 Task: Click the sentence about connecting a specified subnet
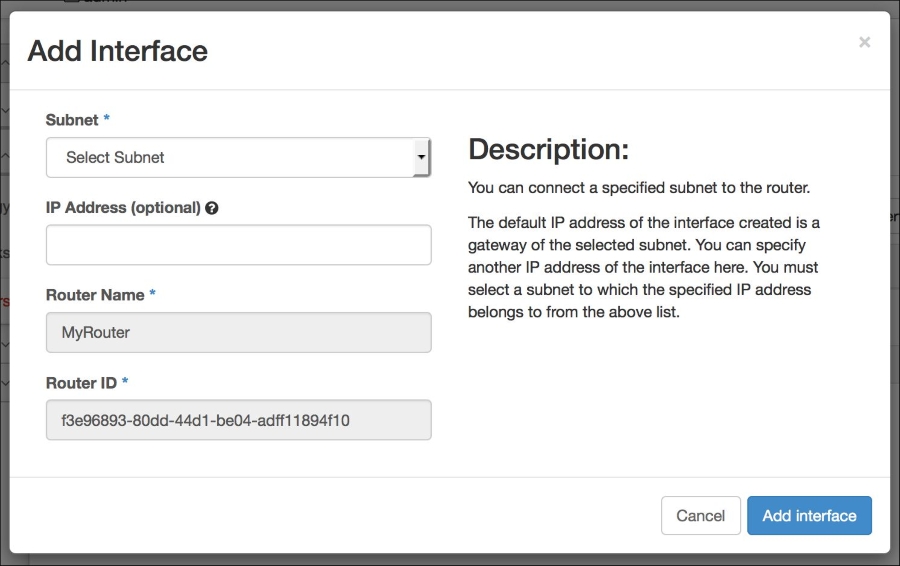coord(639,188)
